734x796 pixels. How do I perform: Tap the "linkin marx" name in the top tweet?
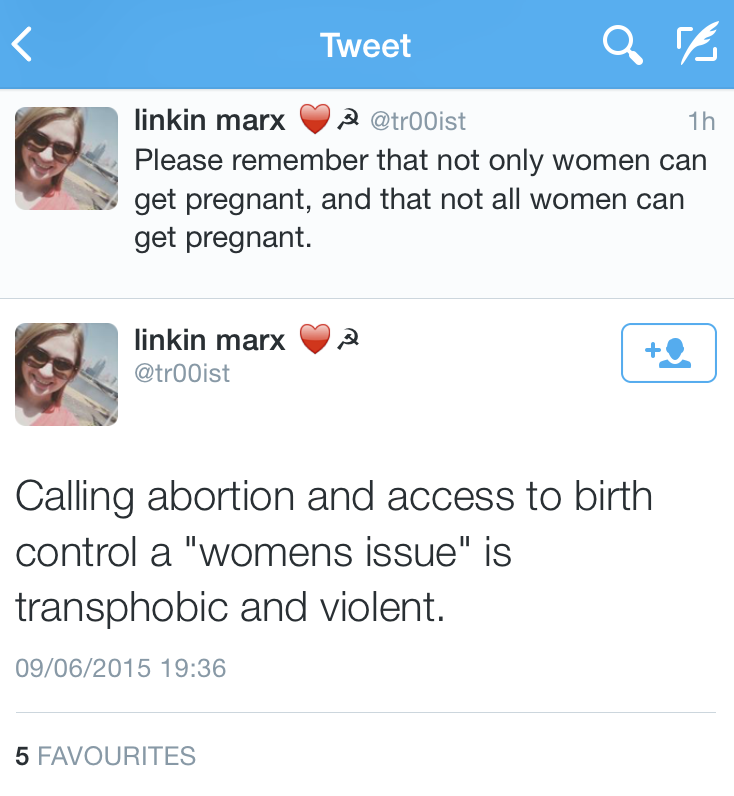coord(210,122)
